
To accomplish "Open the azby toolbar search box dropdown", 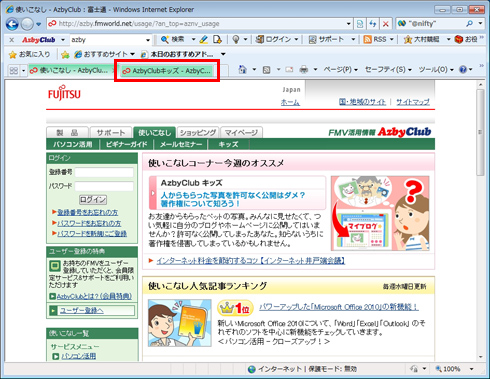I will [148, 40].
